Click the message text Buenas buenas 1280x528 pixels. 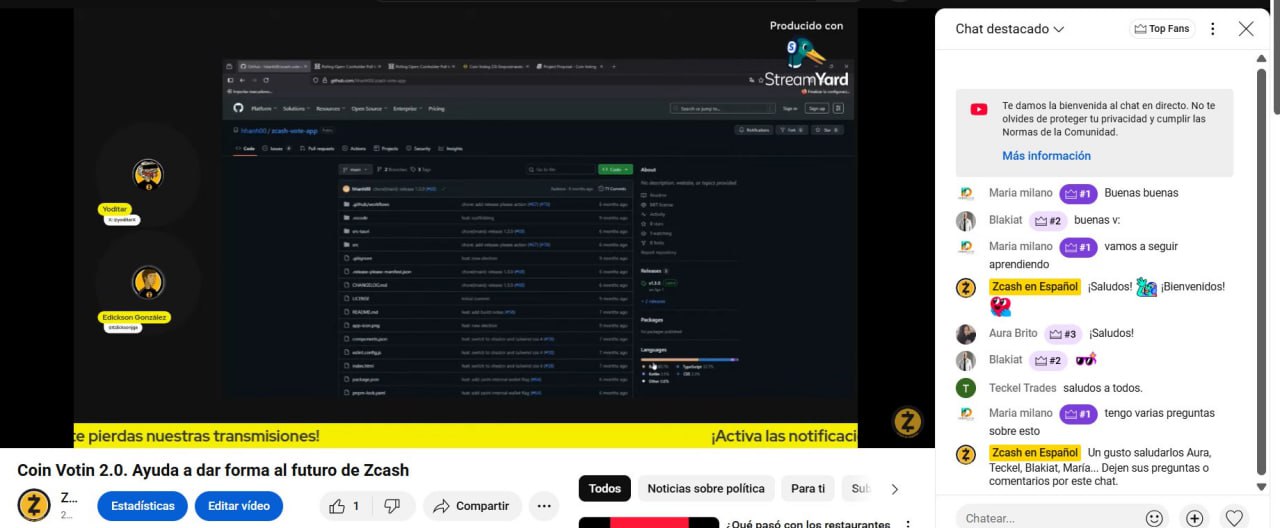pos(1141,193)
